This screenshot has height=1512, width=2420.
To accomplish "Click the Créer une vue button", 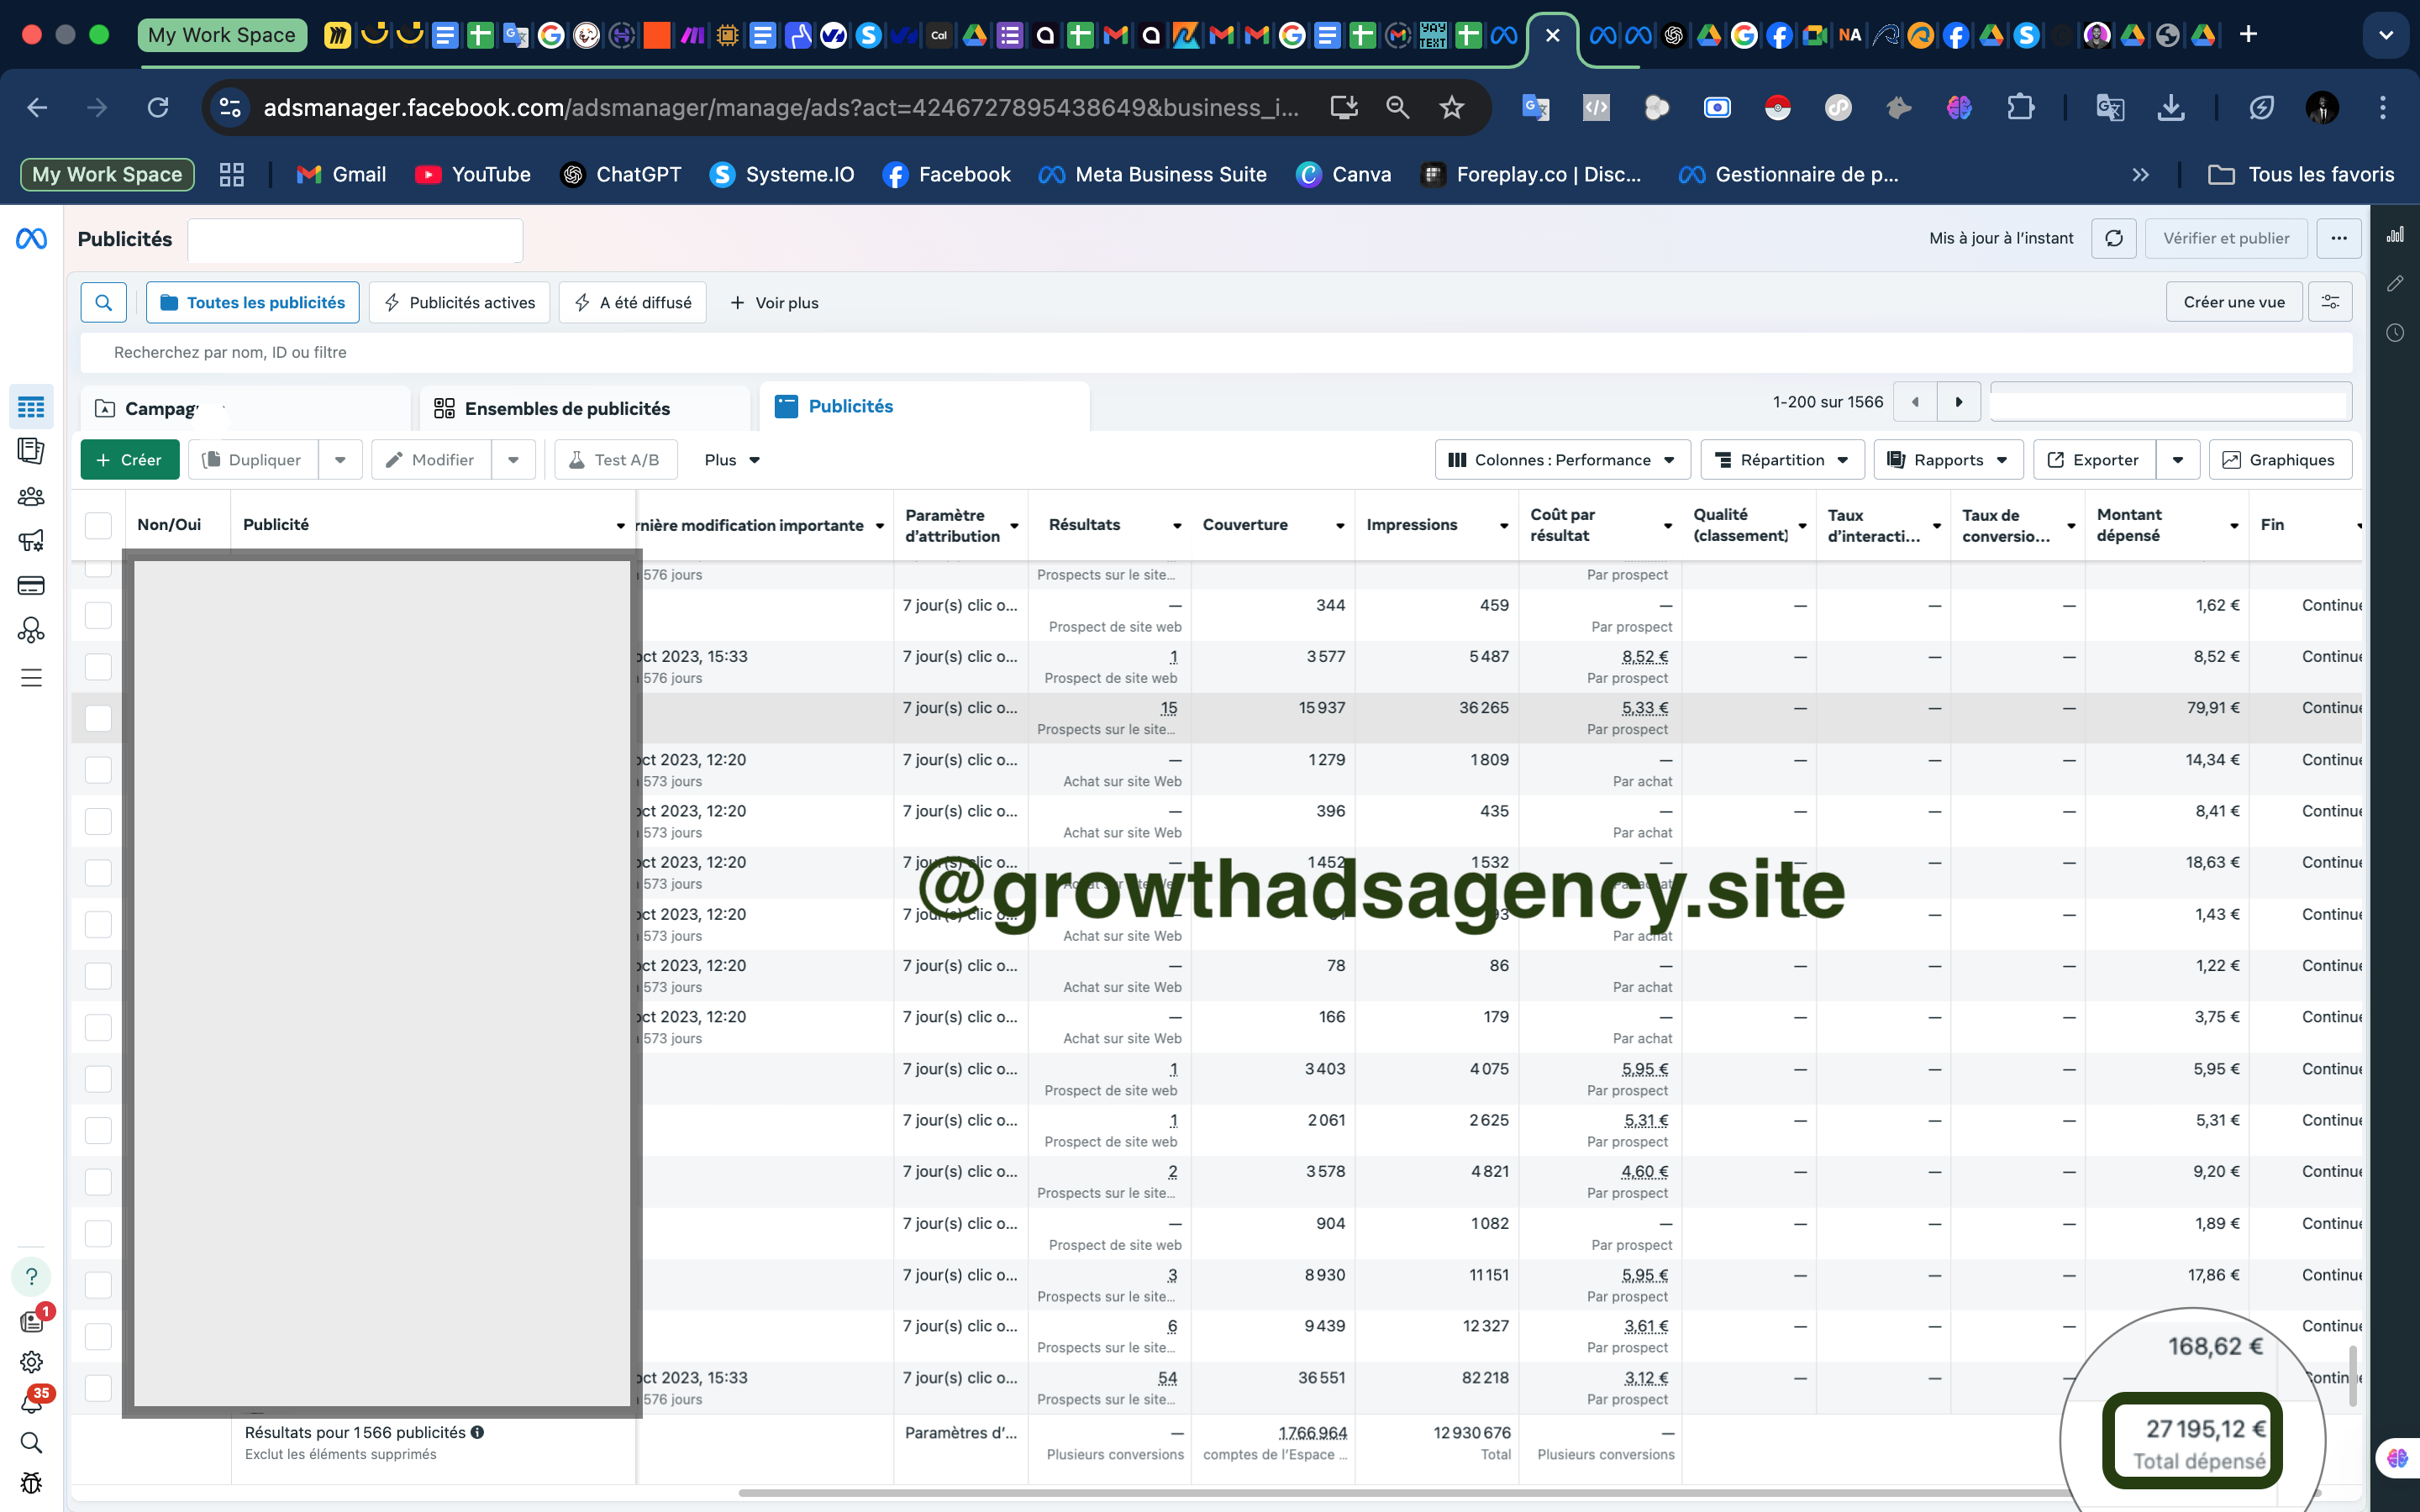I will click(x=2234, y=302).
